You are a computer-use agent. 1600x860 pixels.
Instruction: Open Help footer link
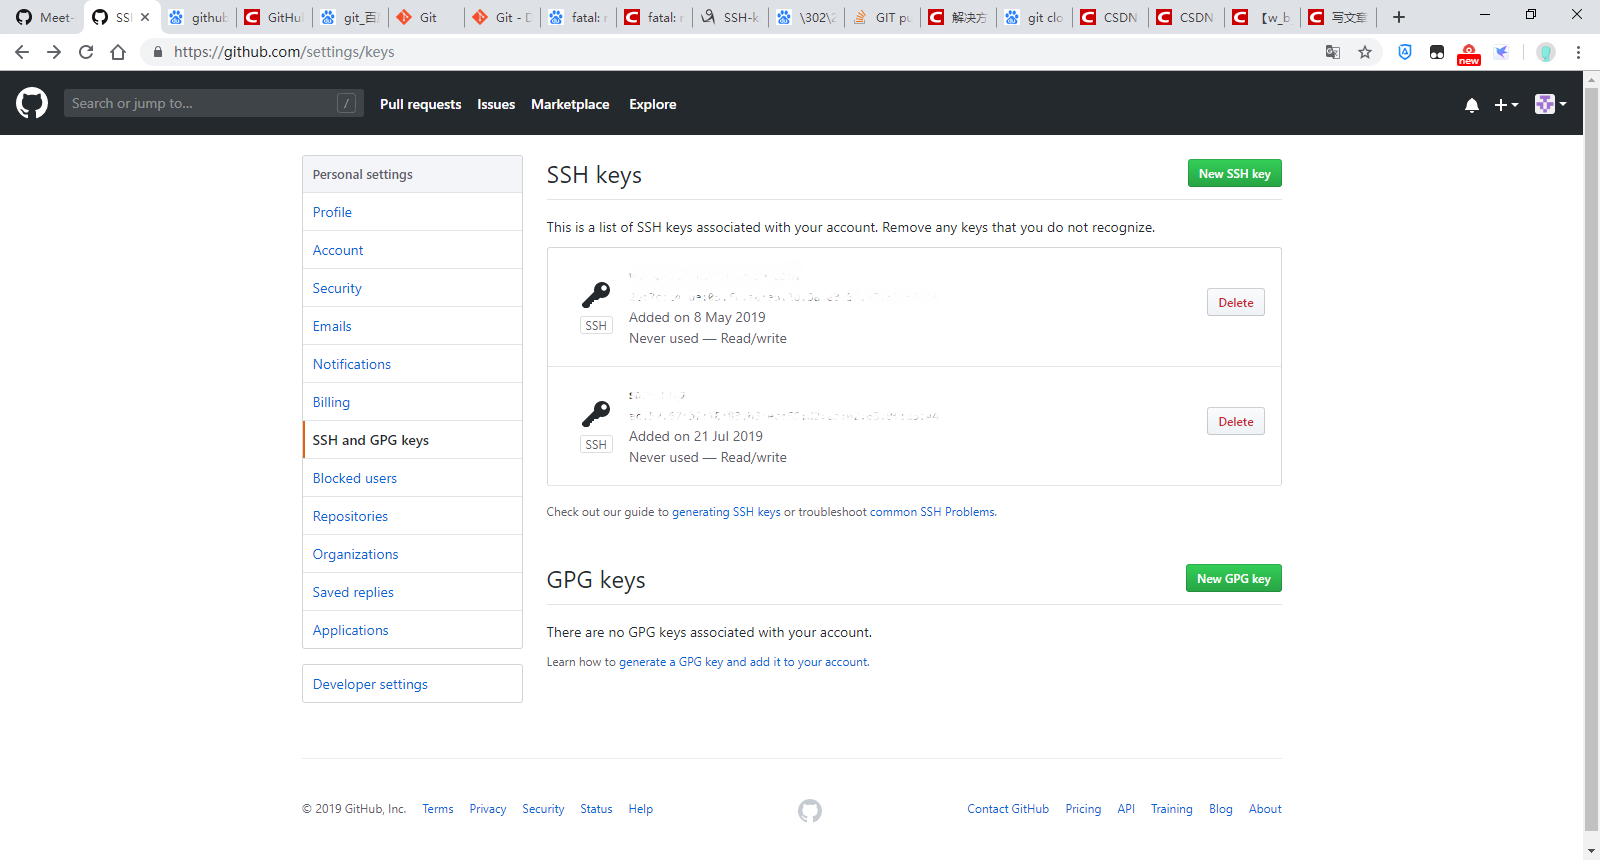point(641,809)
